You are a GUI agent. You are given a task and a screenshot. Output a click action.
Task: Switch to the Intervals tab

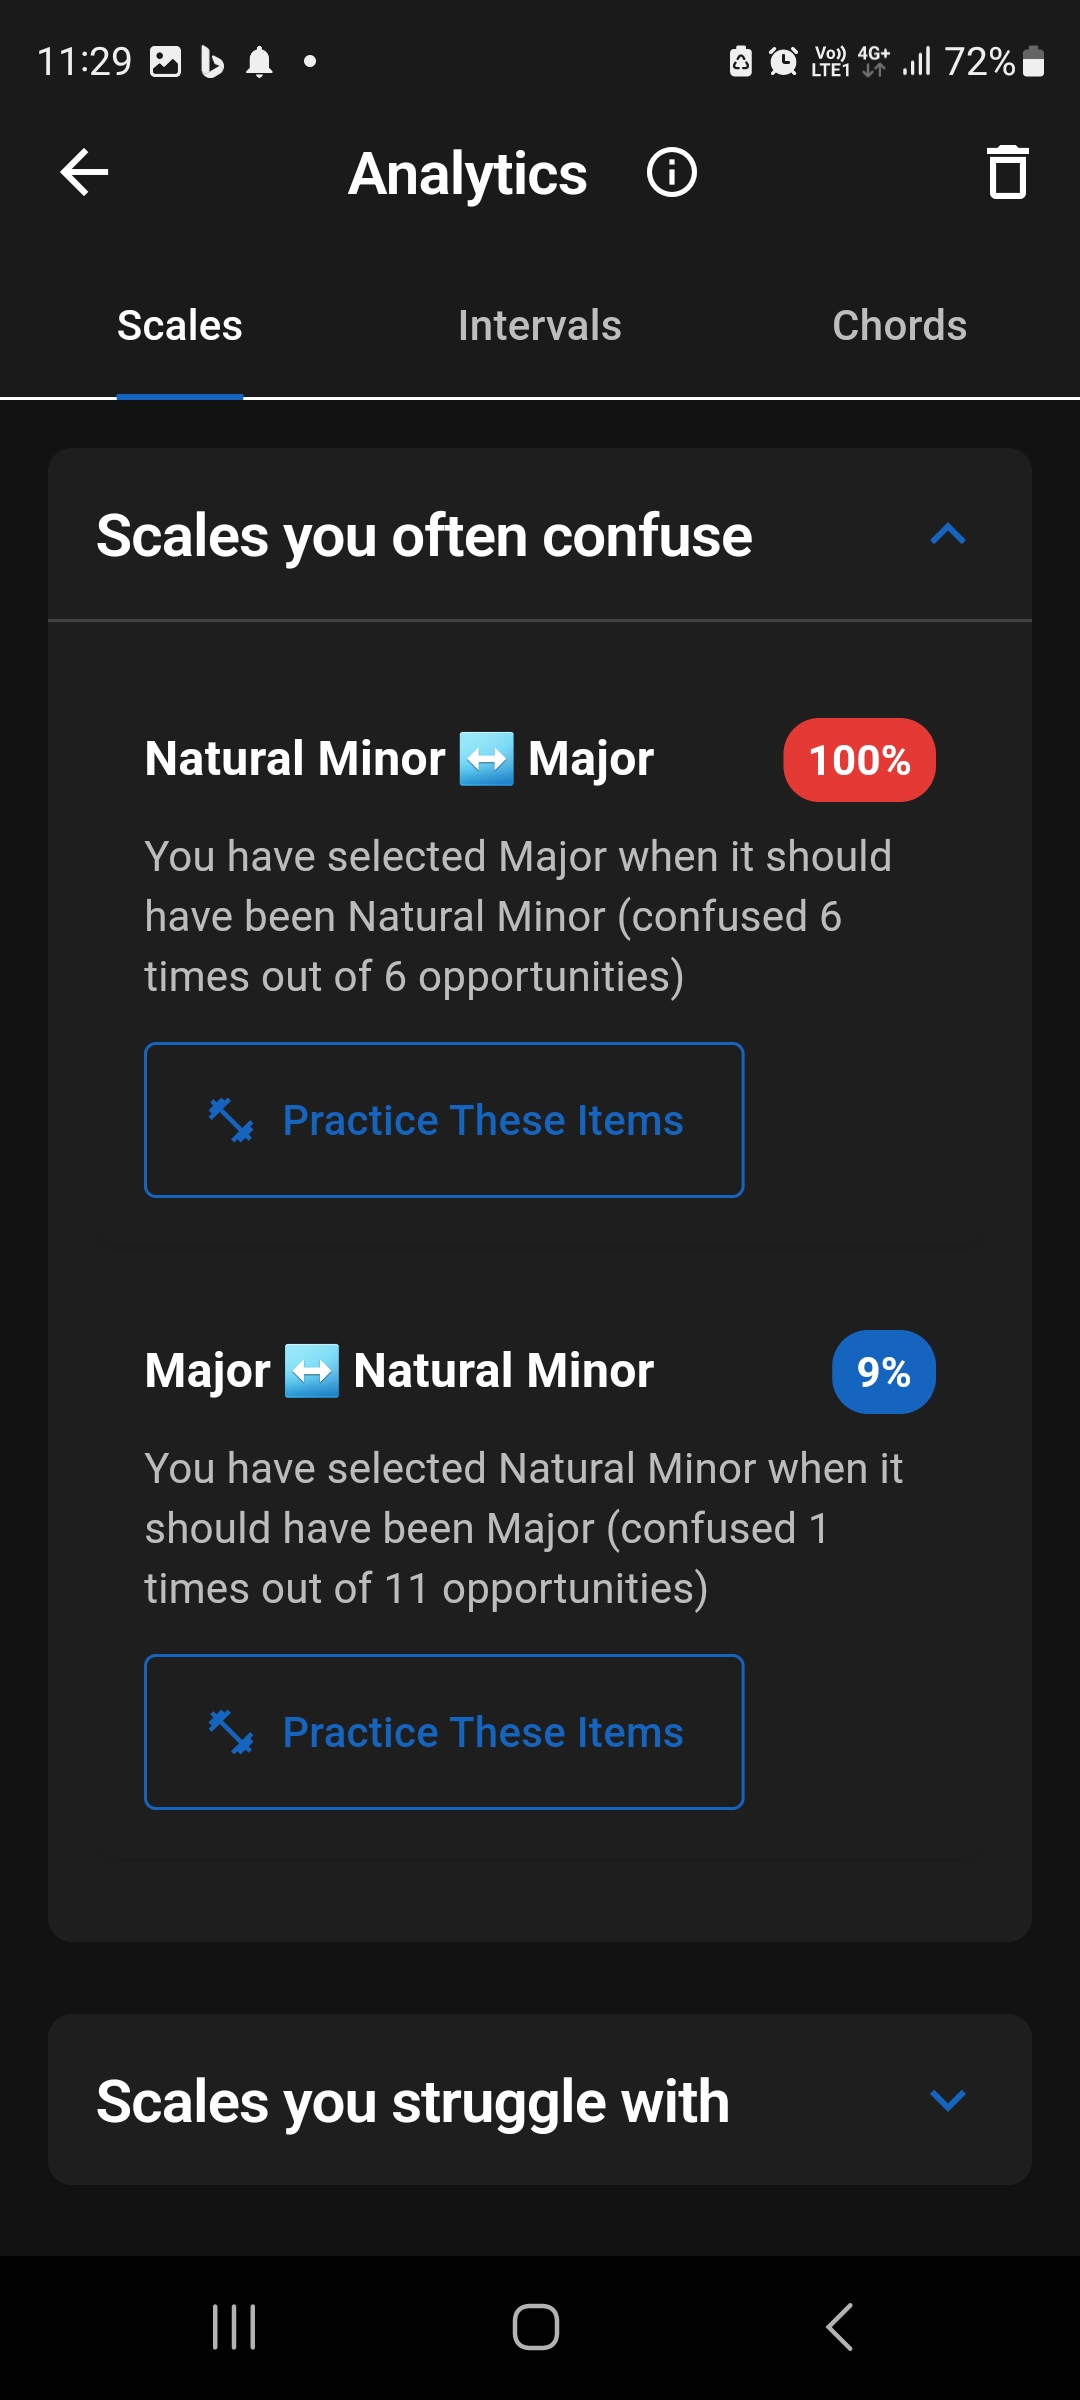tap(540, 325)
